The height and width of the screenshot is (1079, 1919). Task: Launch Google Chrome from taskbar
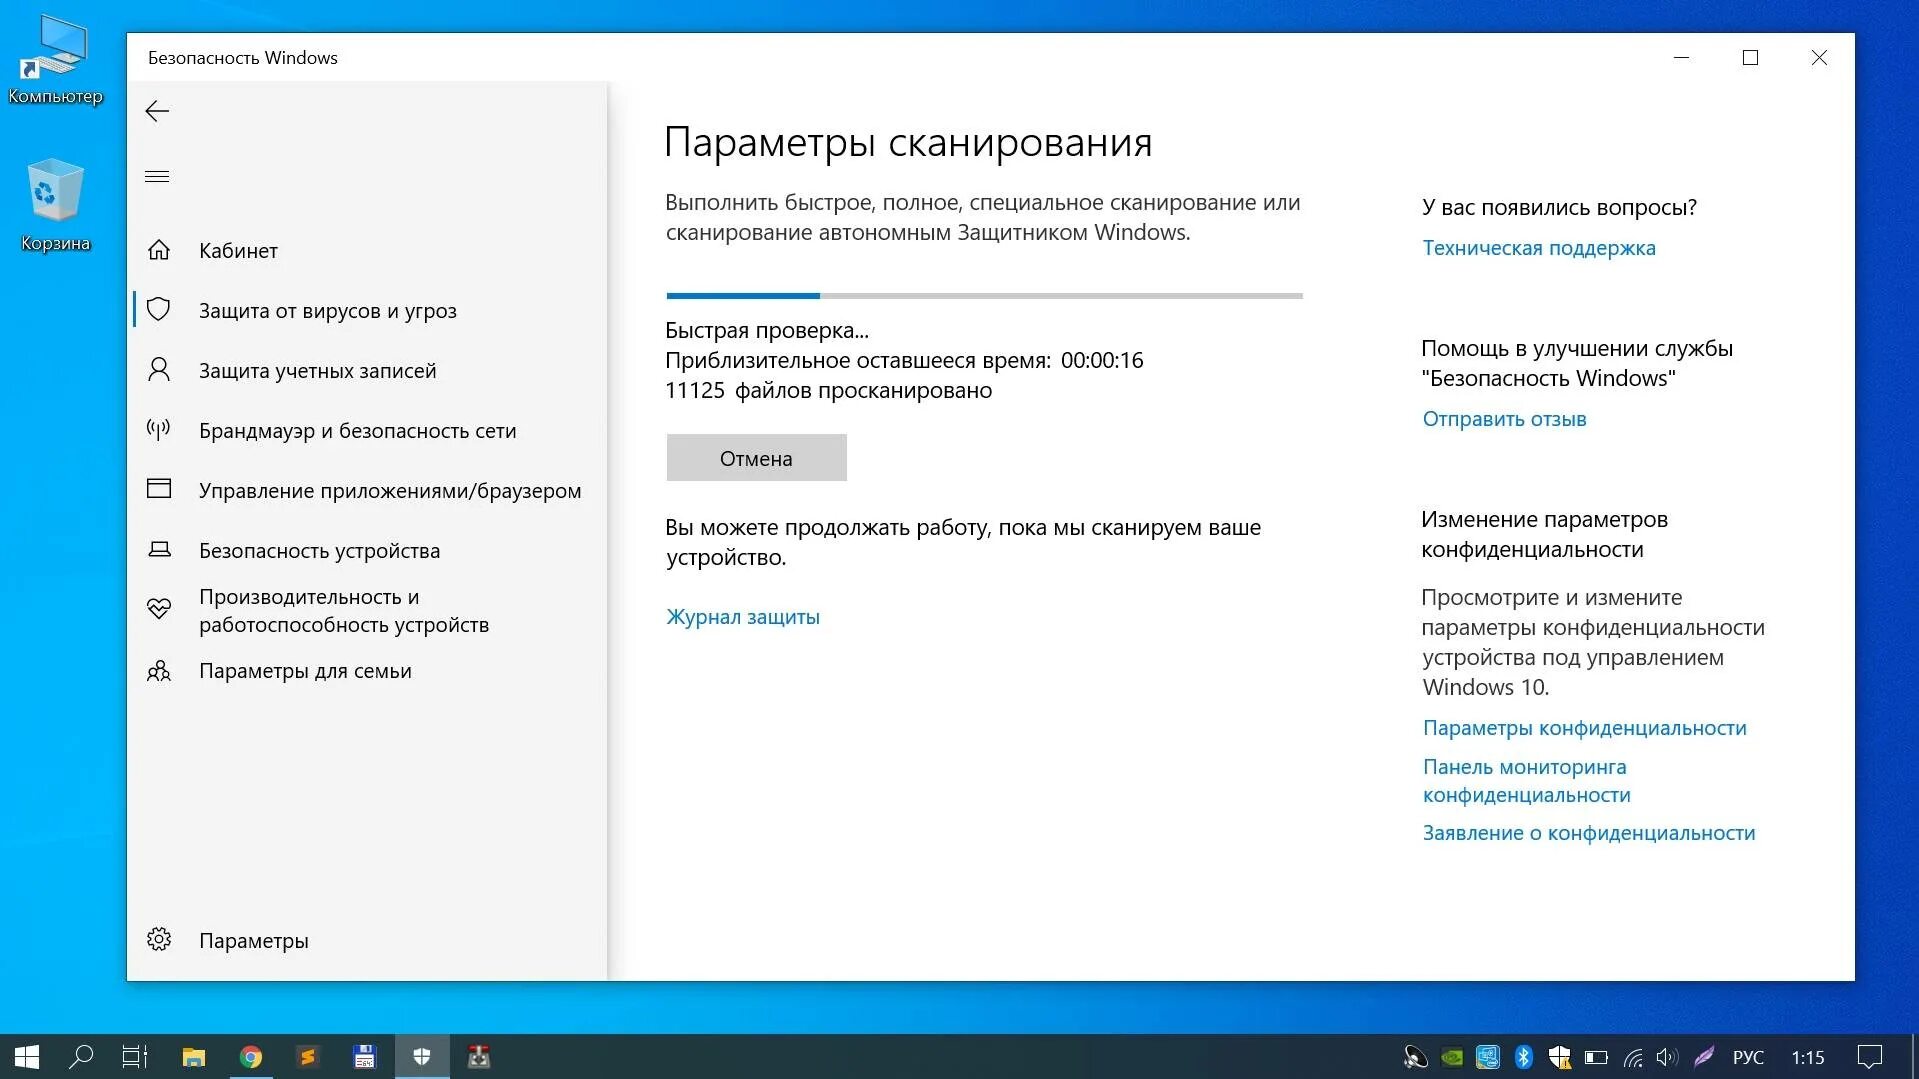251,1057
